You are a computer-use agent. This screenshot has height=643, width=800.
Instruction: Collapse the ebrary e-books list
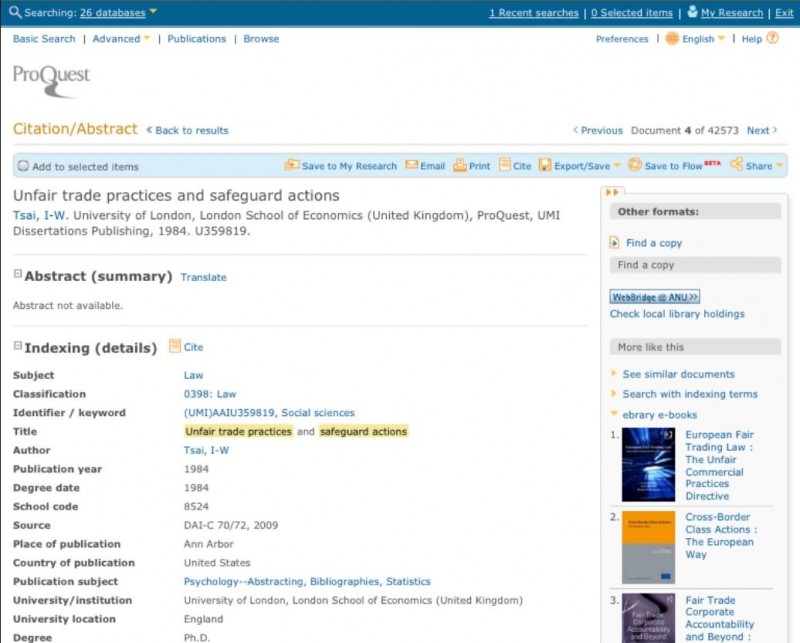coord(614,413)
